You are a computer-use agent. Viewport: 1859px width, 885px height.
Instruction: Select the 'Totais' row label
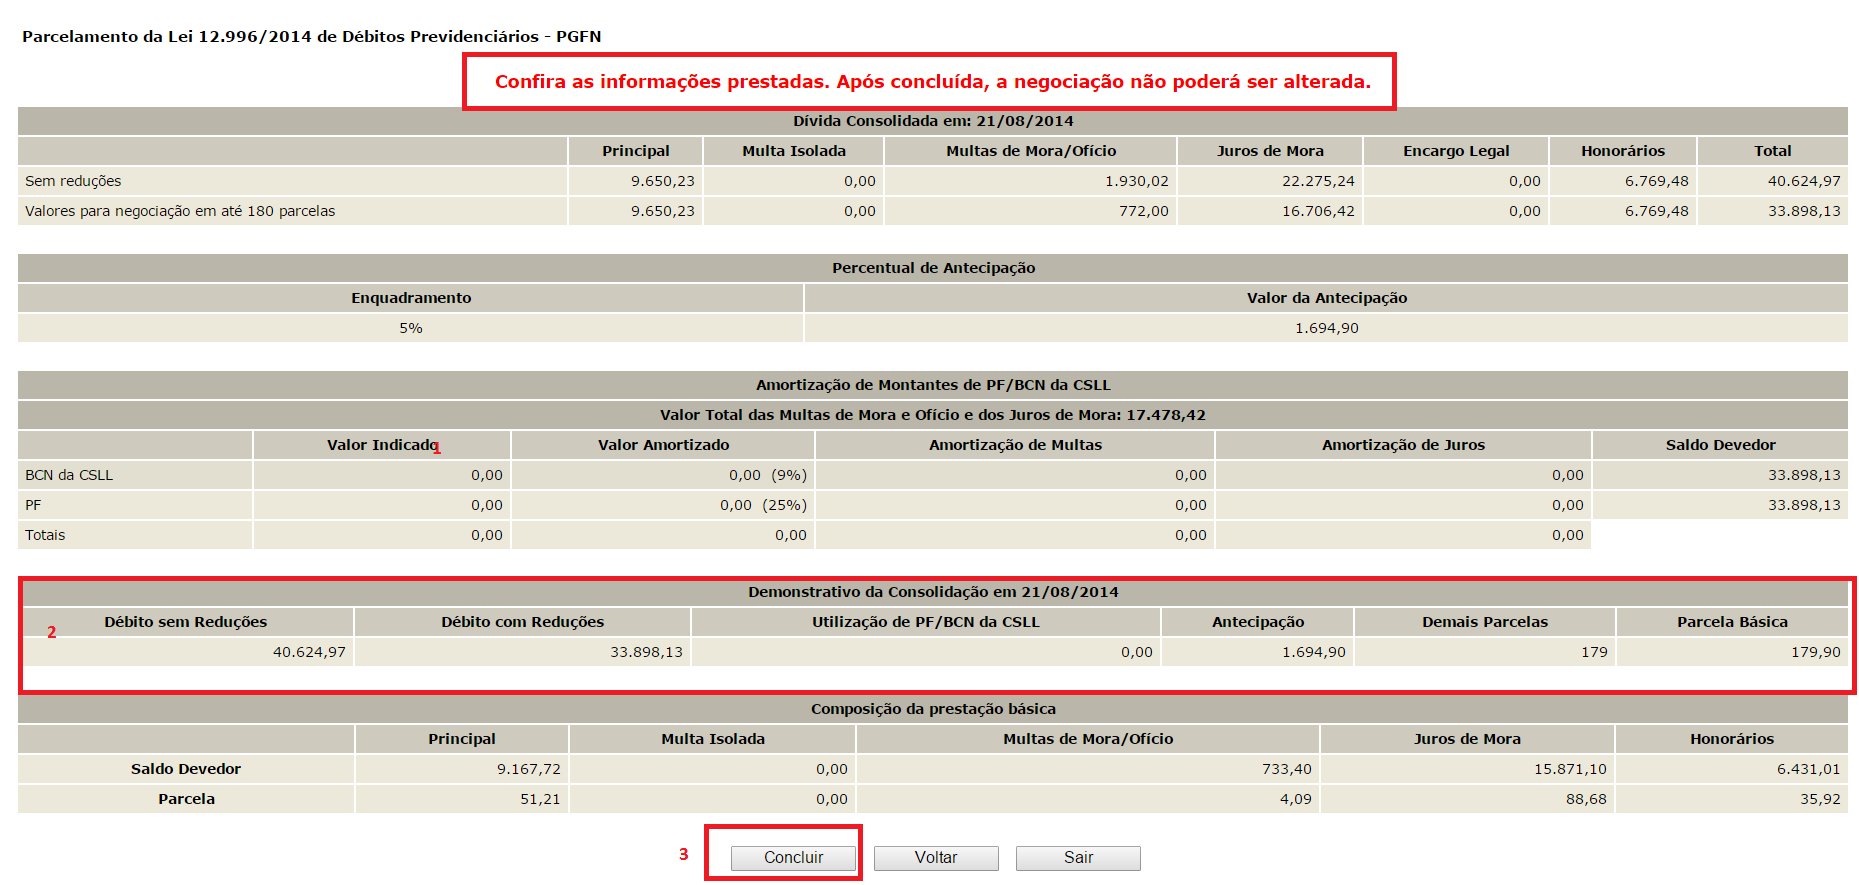pos(45,535)
